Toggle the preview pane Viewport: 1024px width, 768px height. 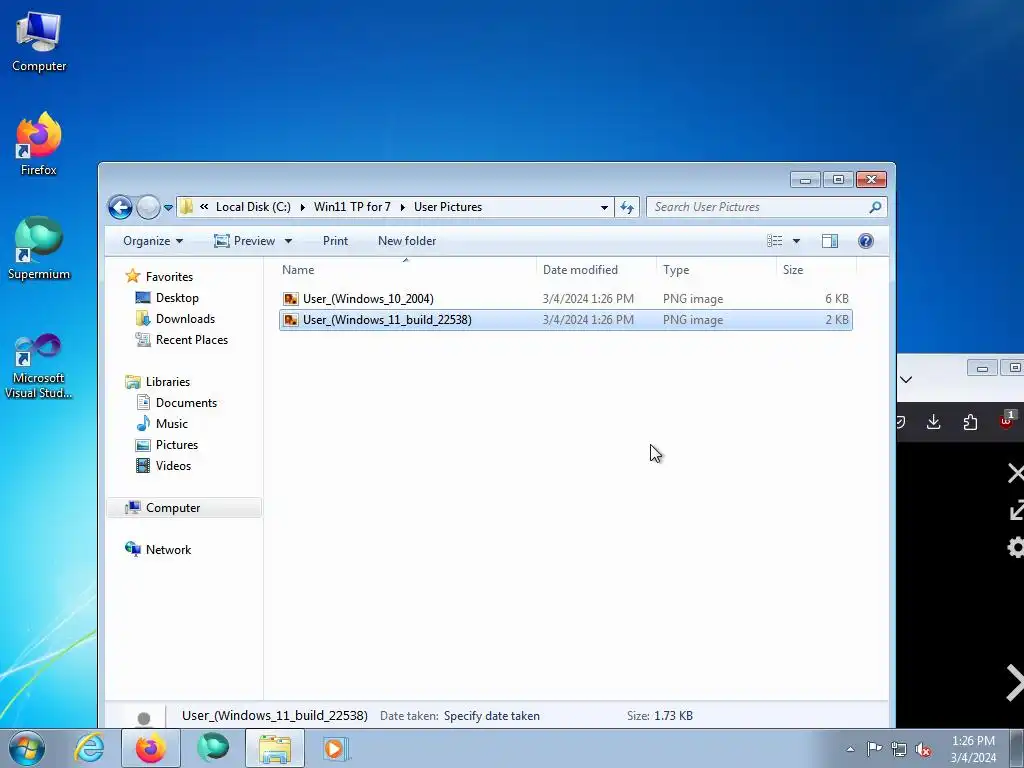(829, 241)
